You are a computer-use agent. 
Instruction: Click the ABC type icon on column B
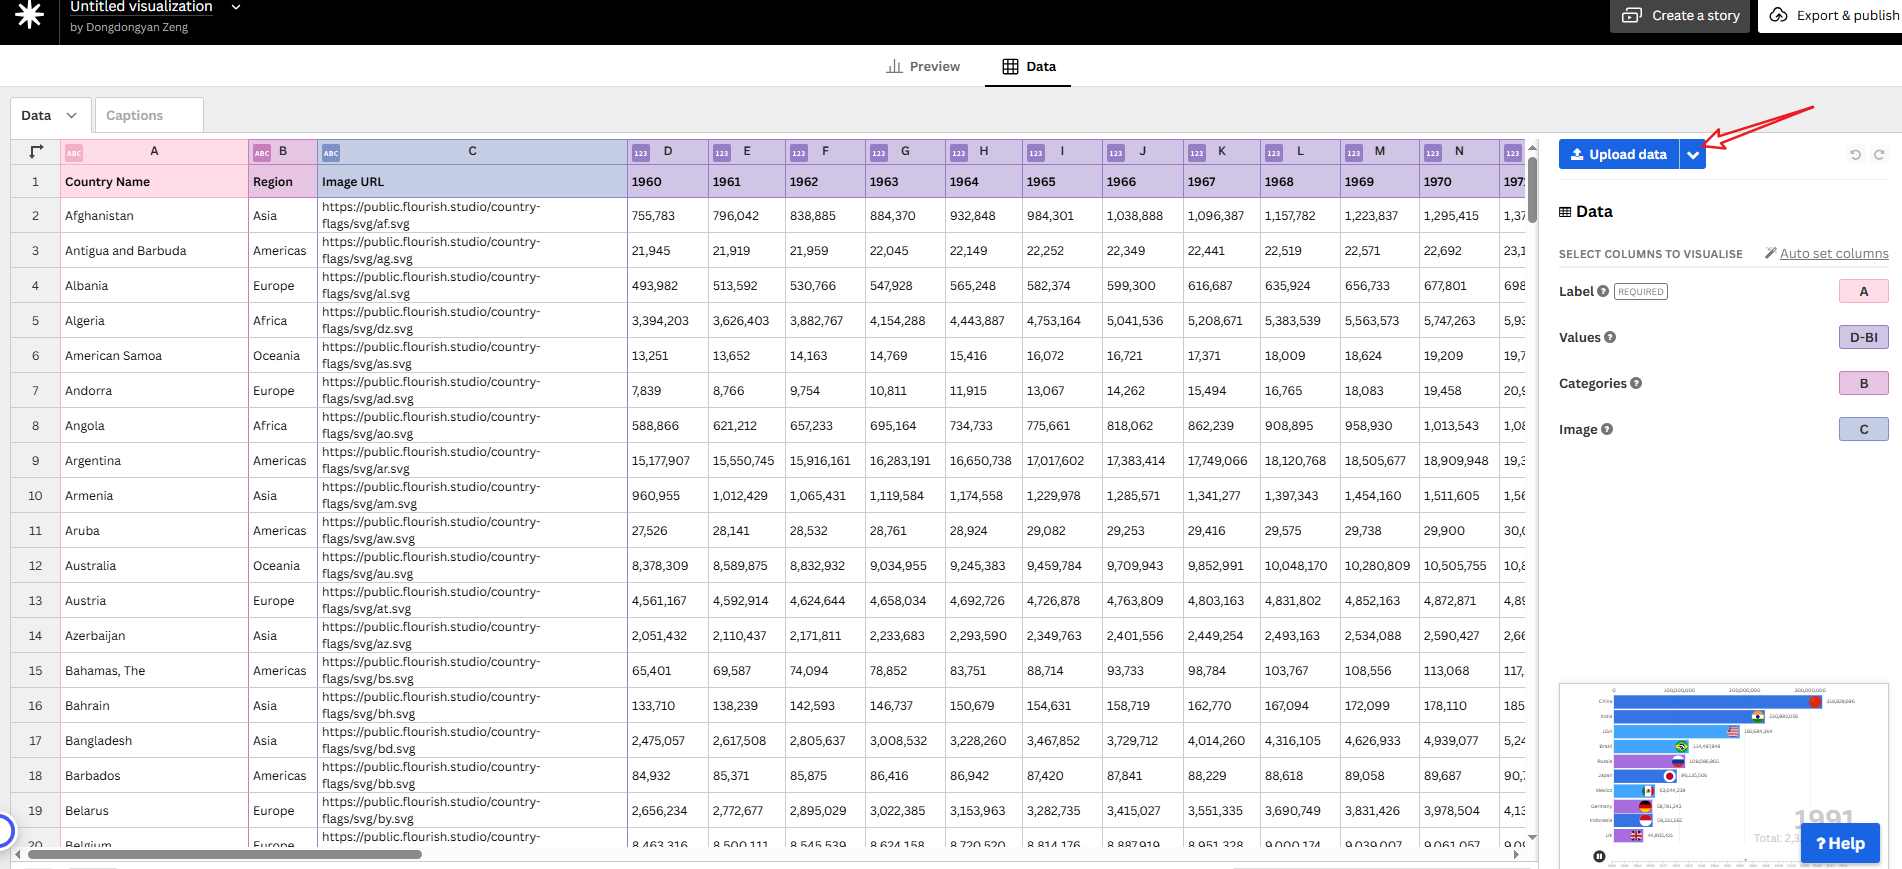coord(262,153)
